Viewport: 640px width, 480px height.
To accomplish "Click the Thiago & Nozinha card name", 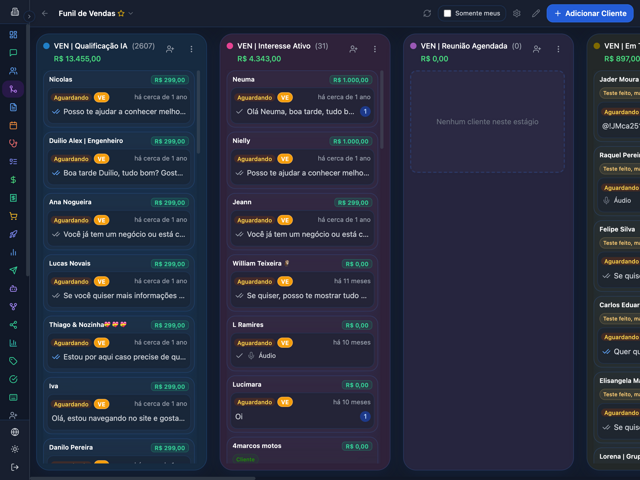I will coord(88,325).
